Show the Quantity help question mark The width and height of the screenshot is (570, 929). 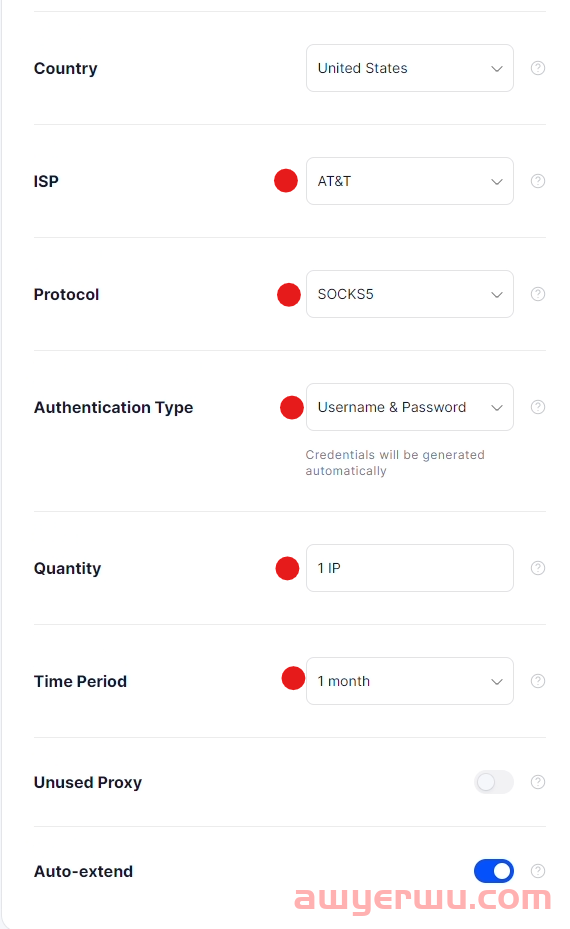coord(537,568)
